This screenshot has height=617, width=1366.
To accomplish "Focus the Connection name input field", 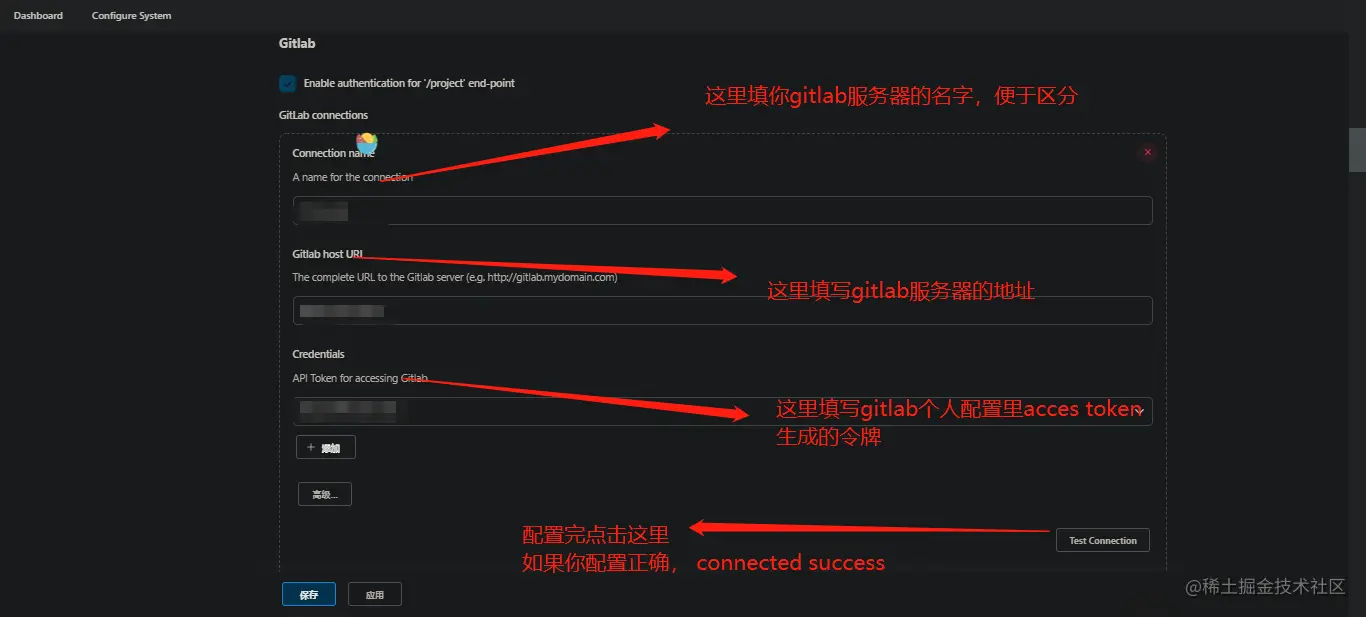I will click(722, 210).
